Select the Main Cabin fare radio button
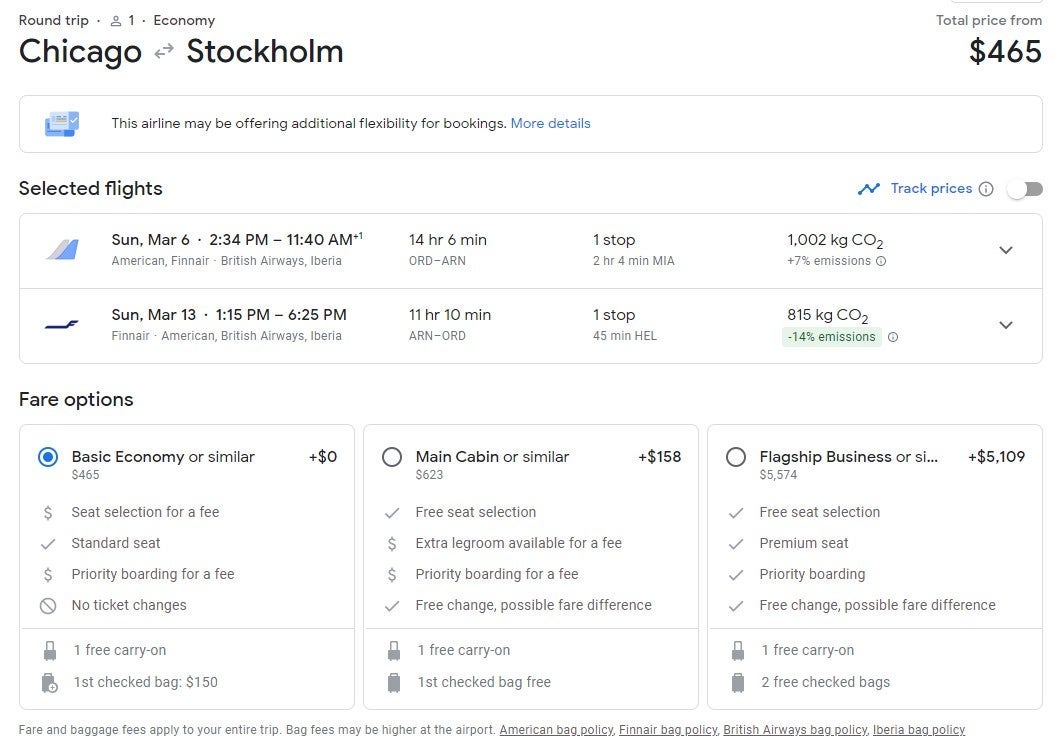 392,457
